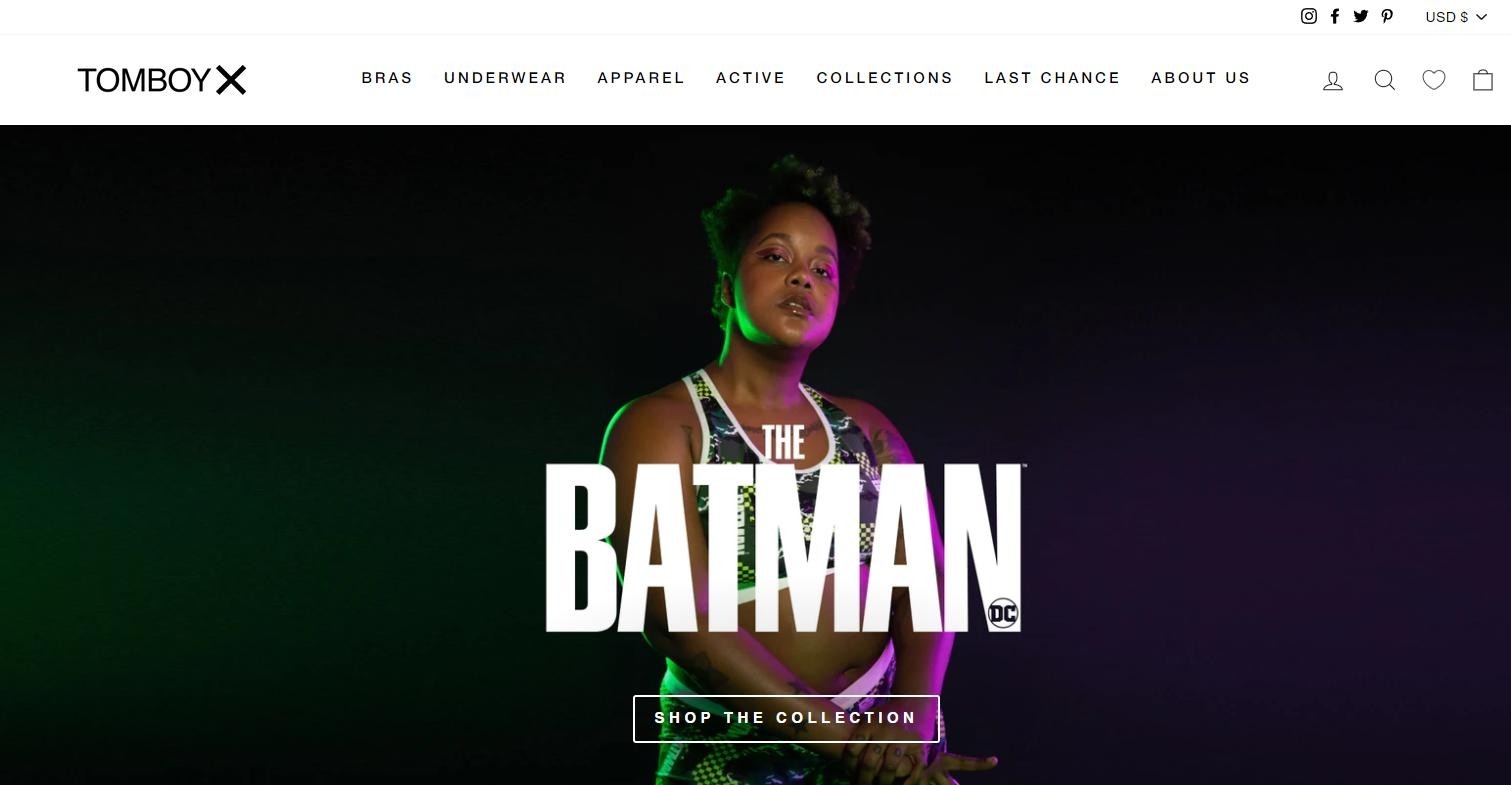Click the DC logo on the banner
The image size is (1511, 785).
click(1002, 614)
